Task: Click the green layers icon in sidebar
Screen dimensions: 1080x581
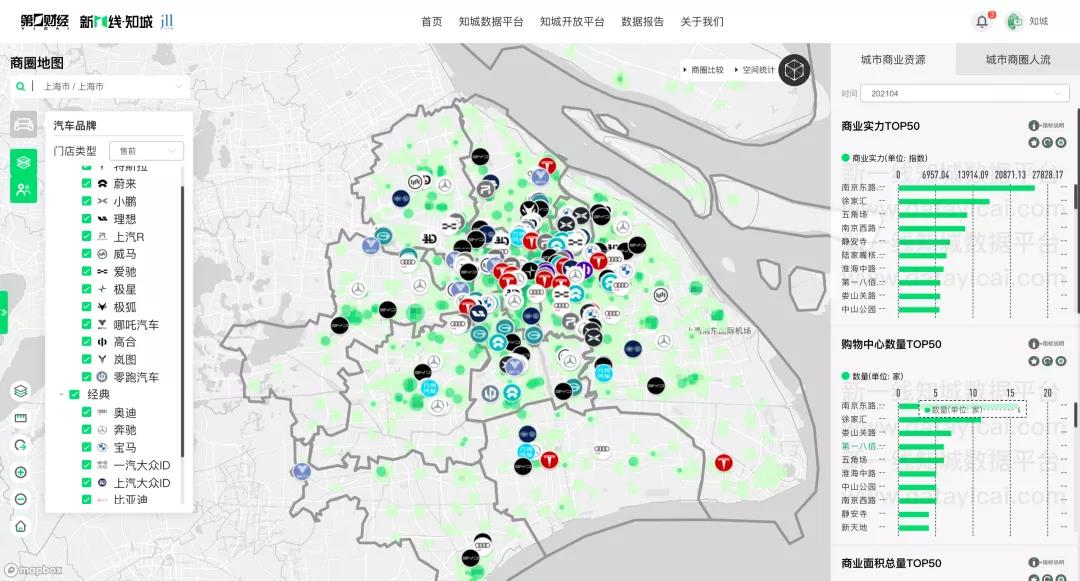Action: 23,161
